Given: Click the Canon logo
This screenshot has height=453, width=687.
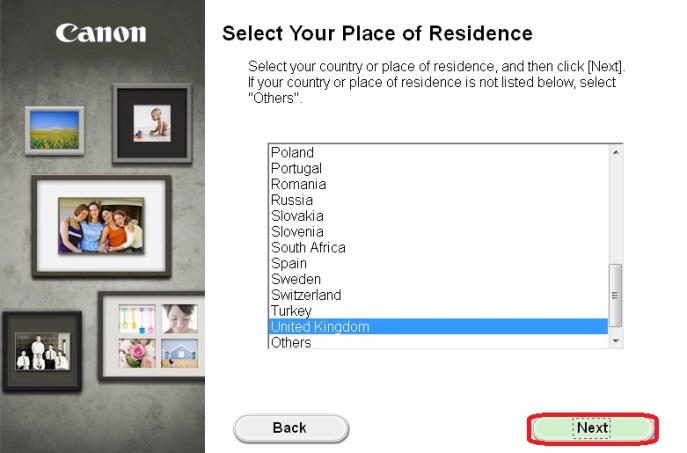Looking at the screenshot, I should click(101, 33).
